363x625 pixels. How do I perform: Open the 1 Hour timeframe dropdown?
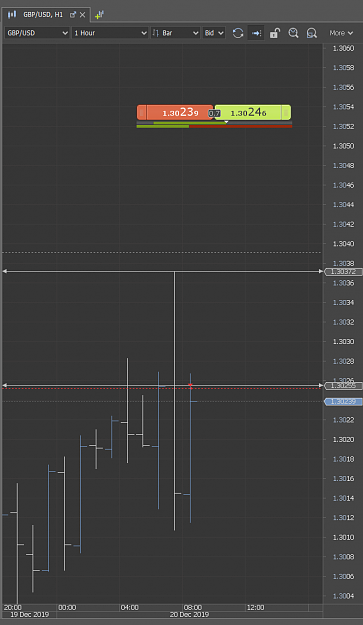tap(110, 33)
